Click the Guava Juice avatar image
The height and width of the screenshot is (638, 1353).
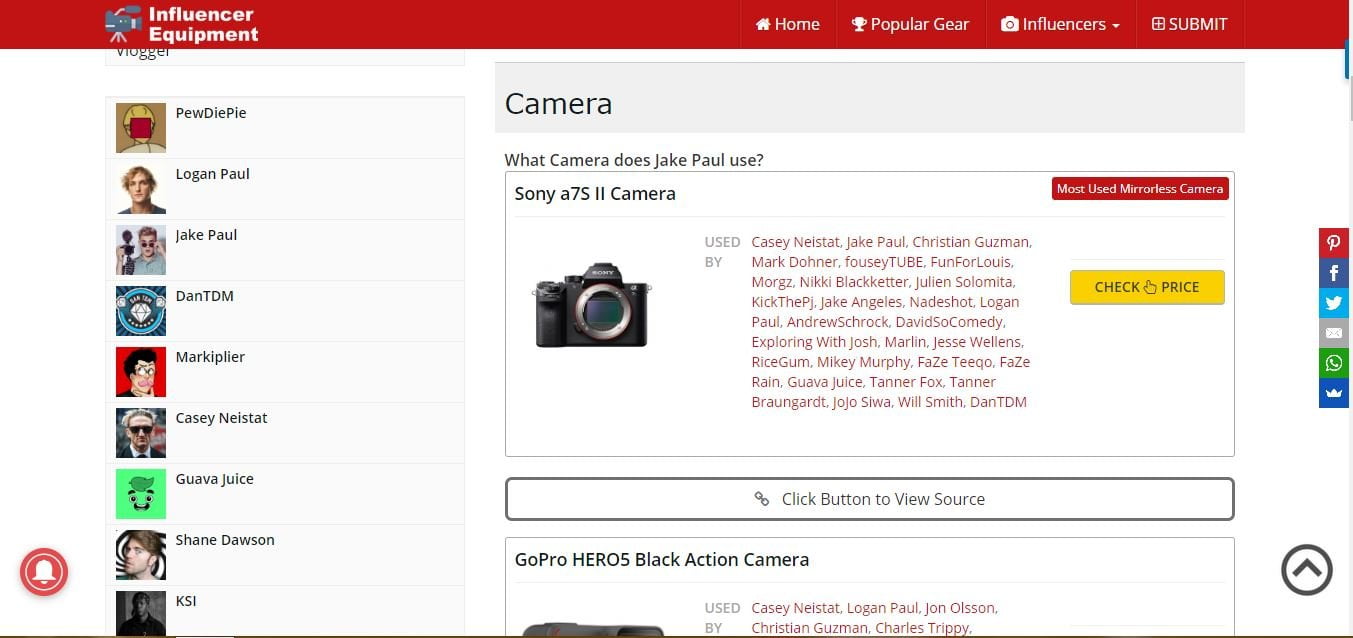141,494
